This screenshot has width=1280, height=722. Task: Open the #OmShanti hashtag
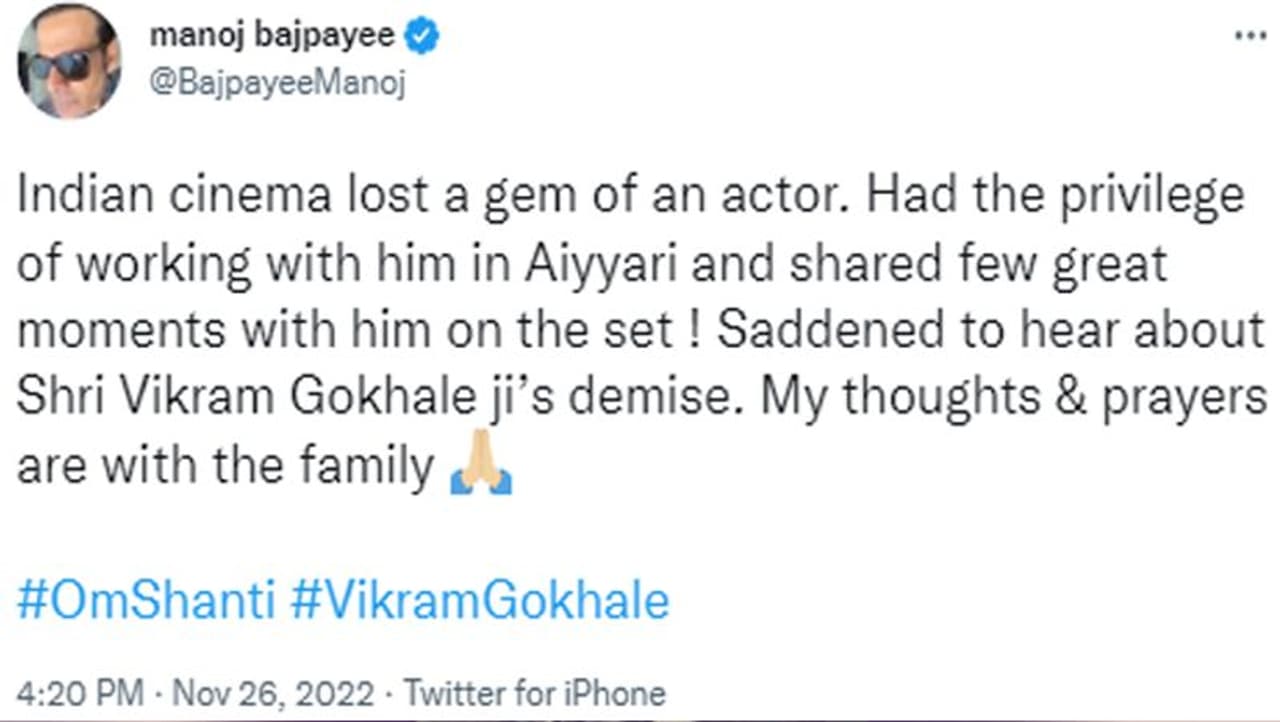pos(146,603)
